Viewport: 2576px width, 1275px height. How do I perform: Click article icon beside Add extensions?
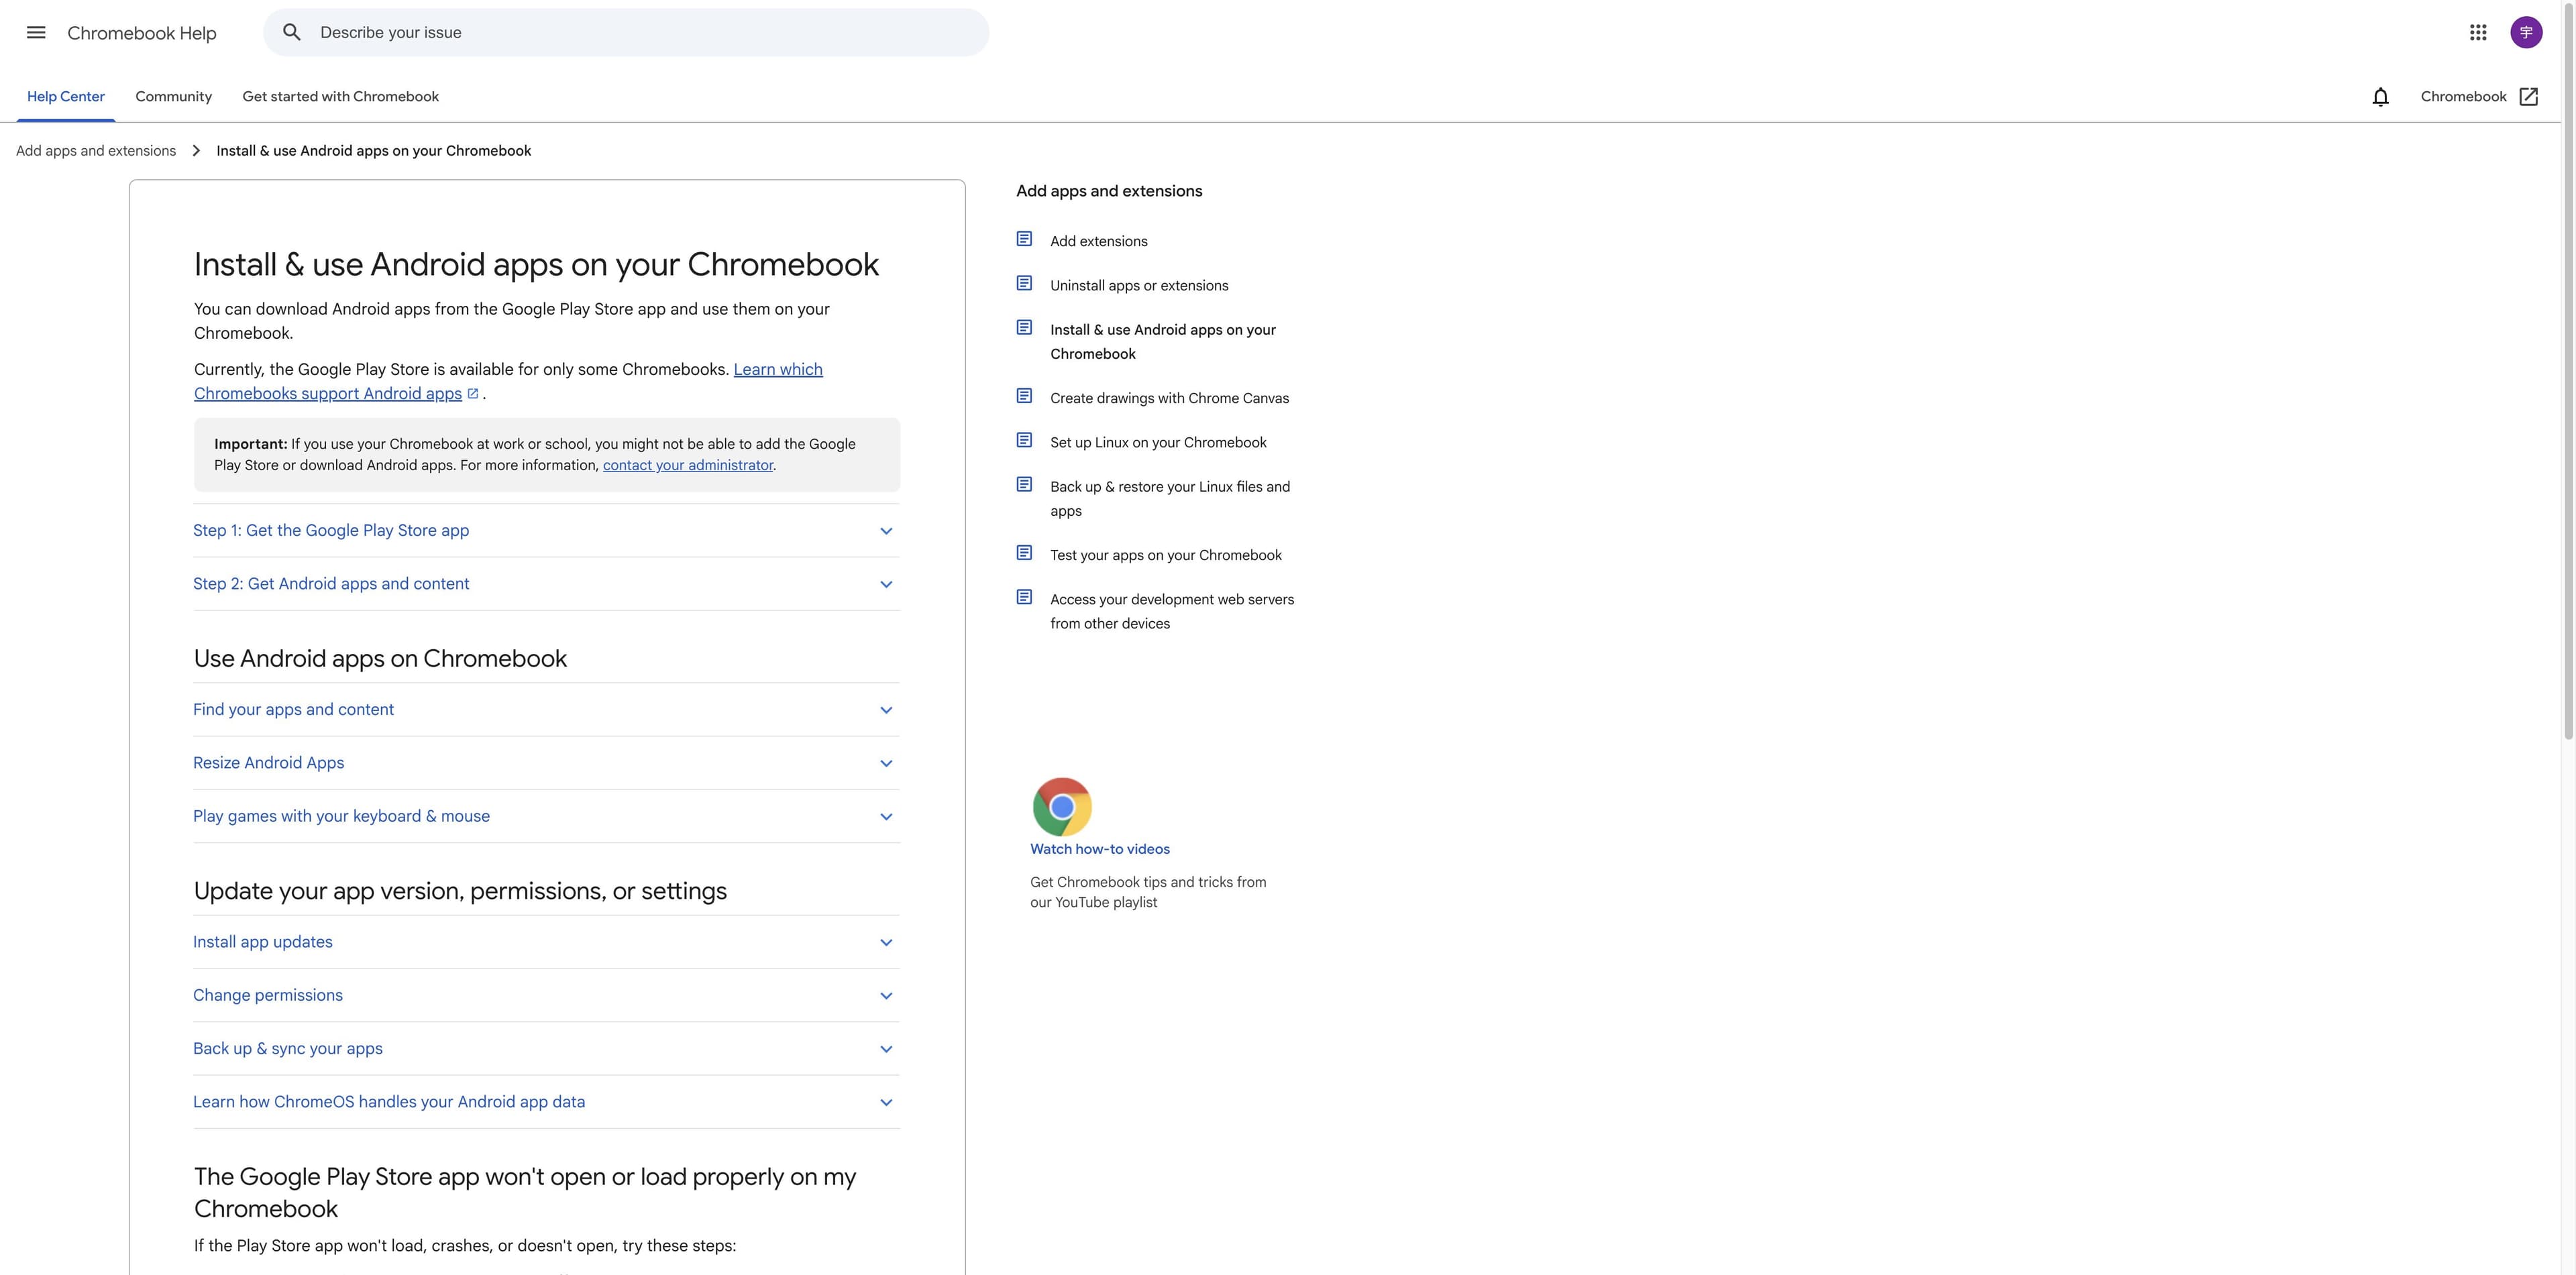click(1024, 239)
